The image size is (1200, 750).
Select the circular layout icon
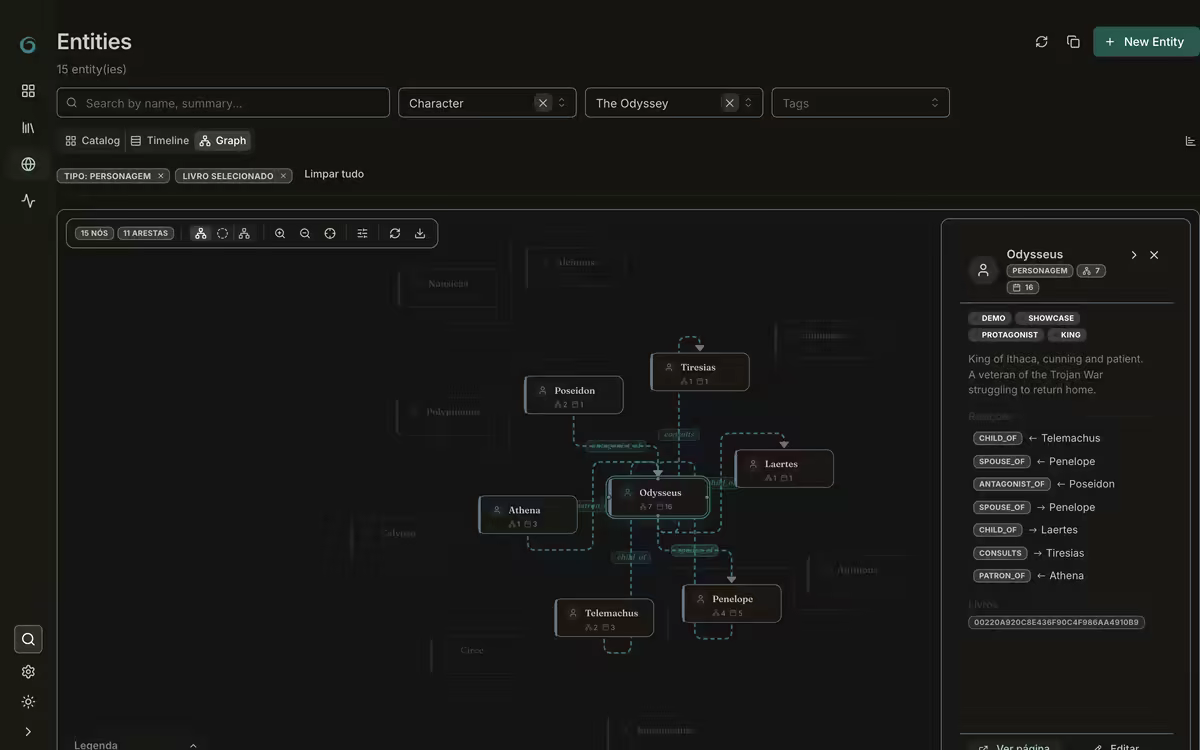point(222,233)
